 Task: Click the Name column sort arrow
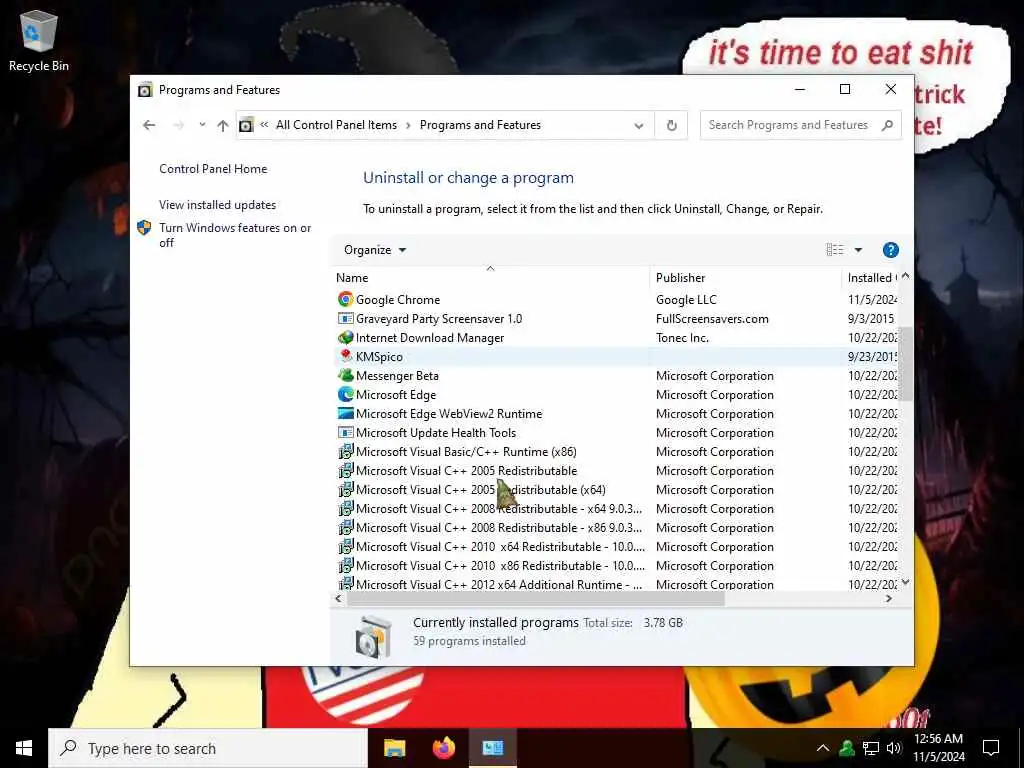coord(490,268)
